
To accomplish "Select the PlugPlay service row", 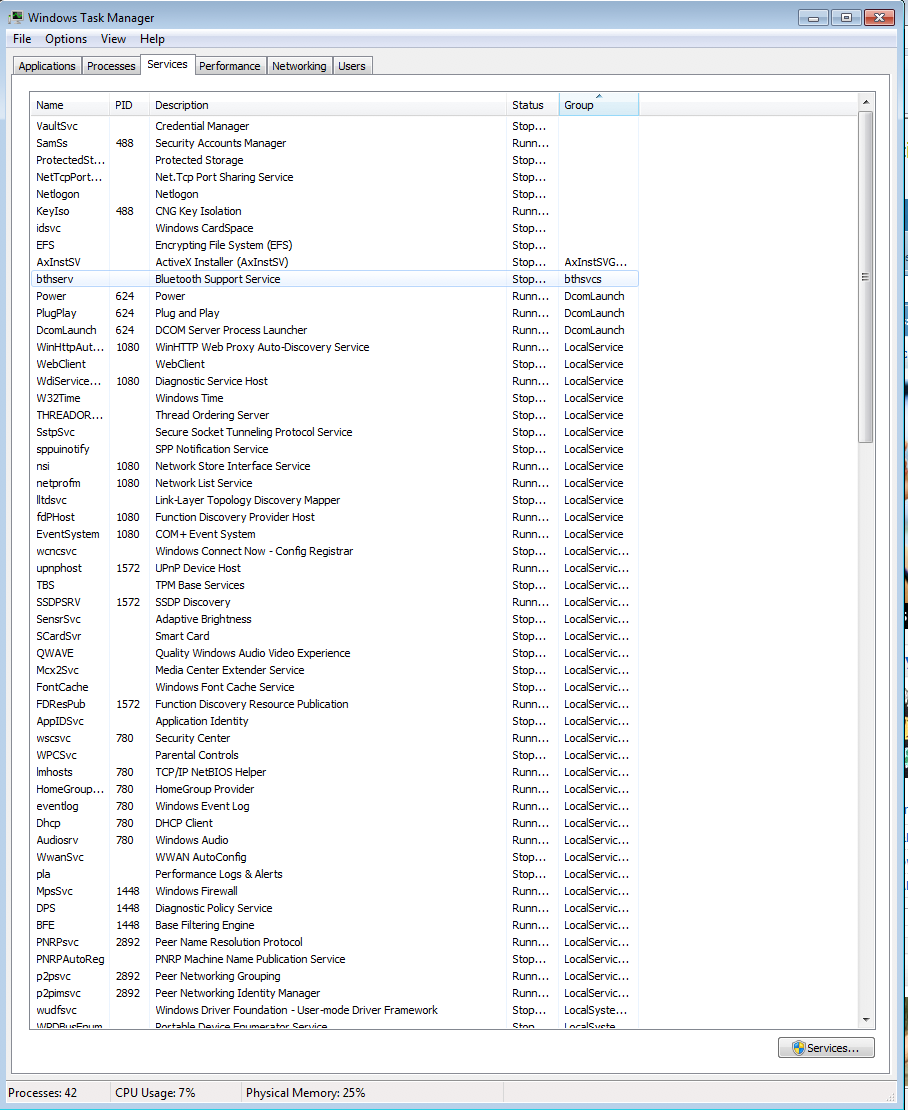I will pyautogui.click(x=335, y=313).
